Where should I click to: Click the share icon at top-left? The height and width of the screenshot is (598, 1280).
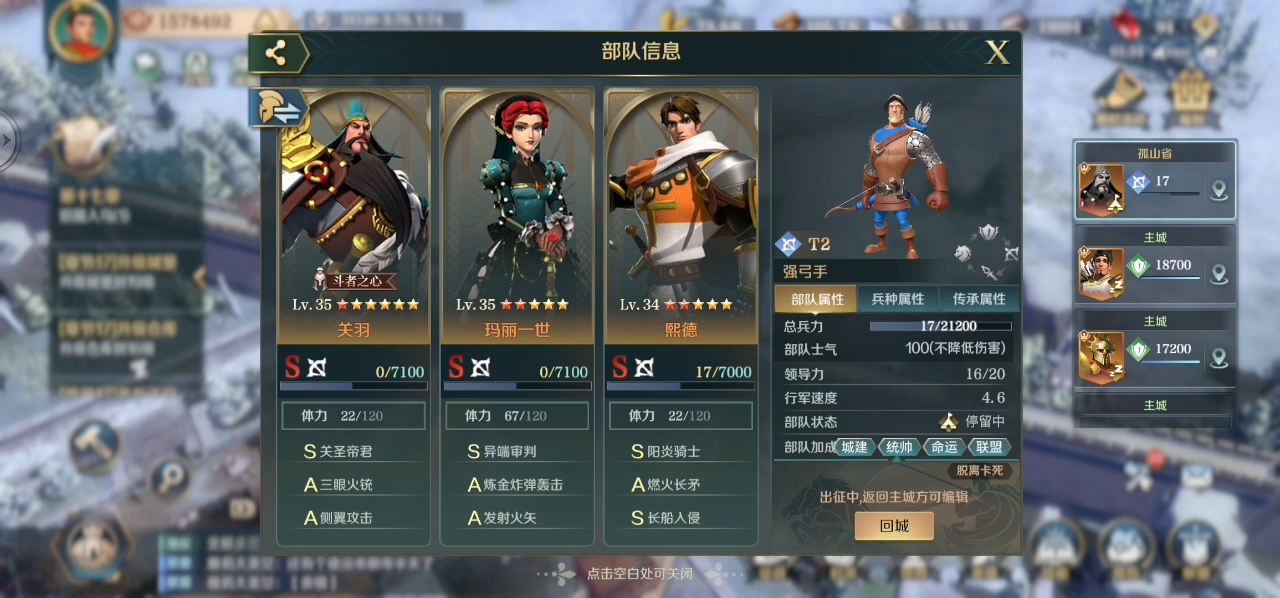(x=277, y=54)
